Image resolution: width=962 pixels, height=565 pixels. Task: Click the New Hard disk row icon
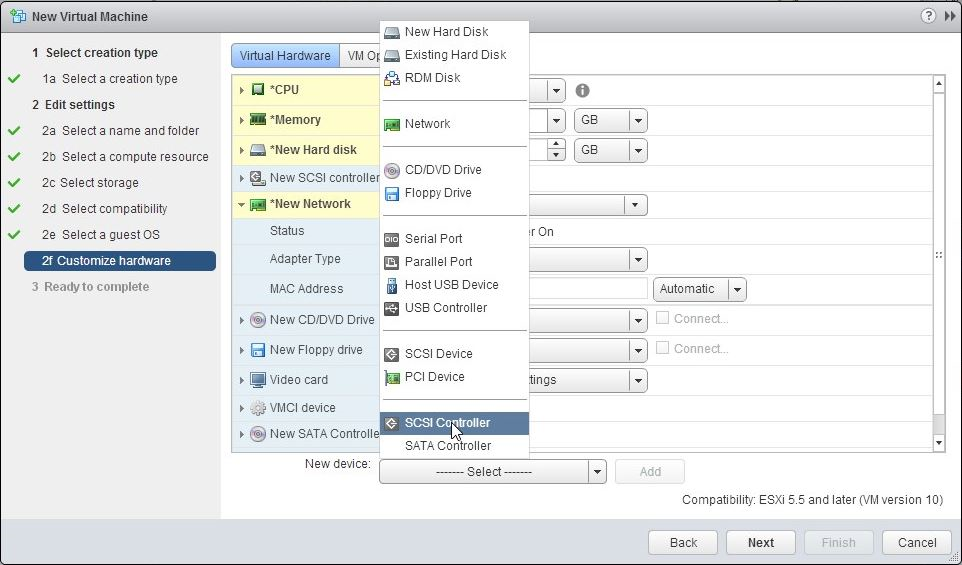click(258, 150)
